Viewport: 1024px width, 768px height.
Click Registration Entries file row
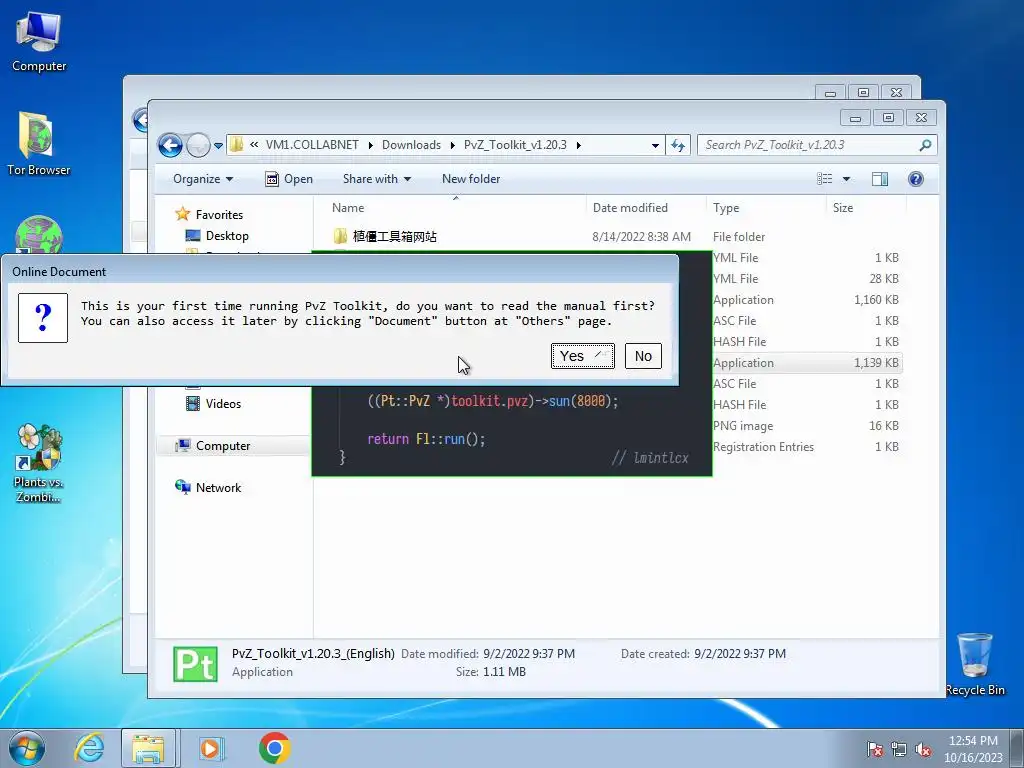coord(807,447)
